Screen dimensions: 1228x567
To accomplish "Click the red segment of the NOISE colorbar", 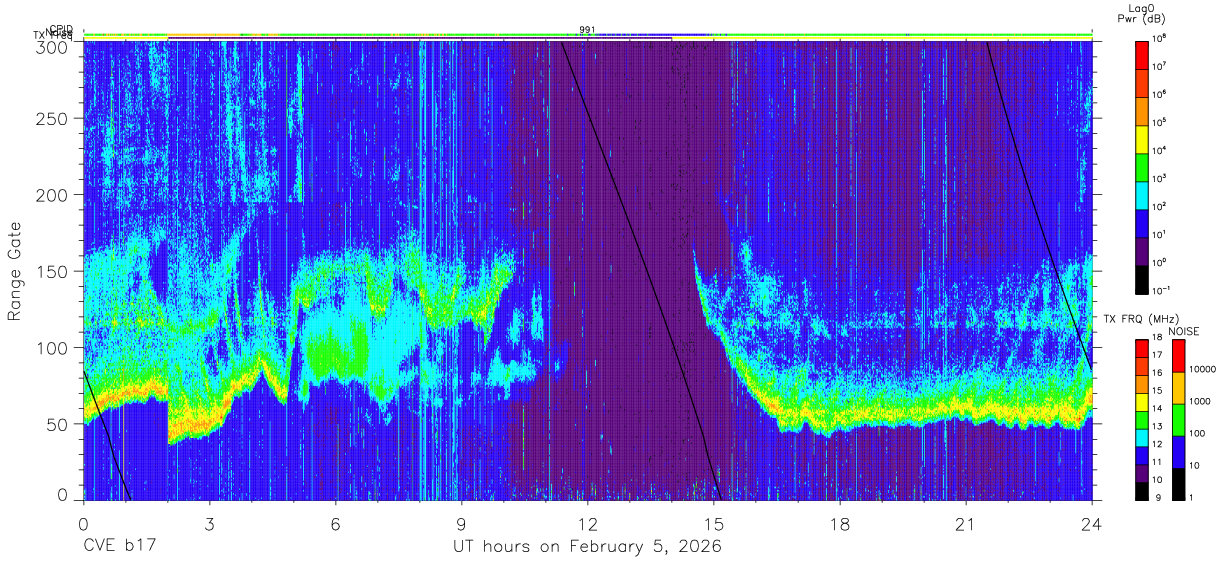I will tap(1179, 356).
